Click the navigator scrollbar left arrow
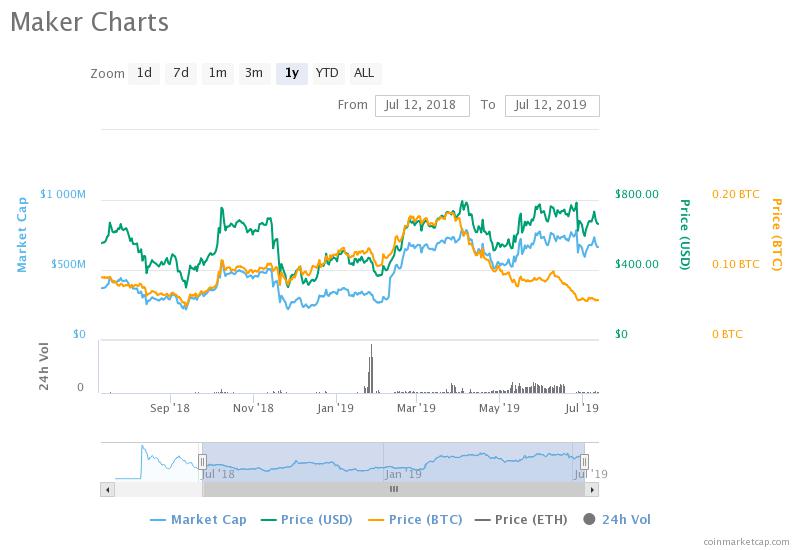800x550 pixels. click(106, 489)
